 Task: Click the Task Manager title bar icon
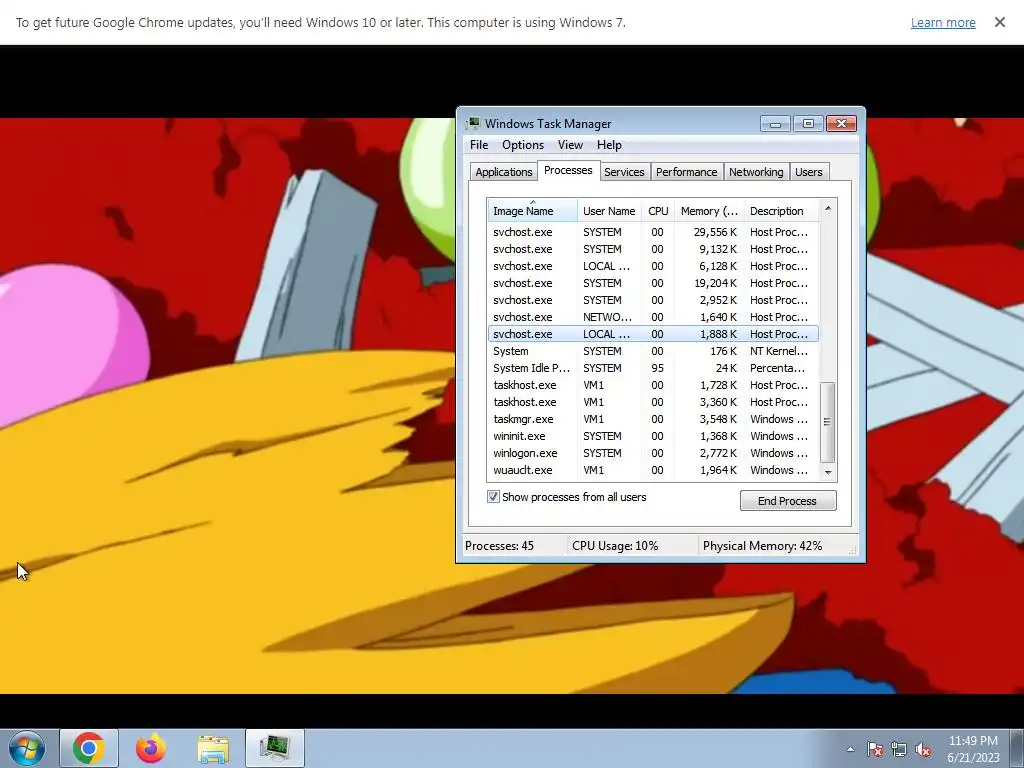(x=473, y=123)
